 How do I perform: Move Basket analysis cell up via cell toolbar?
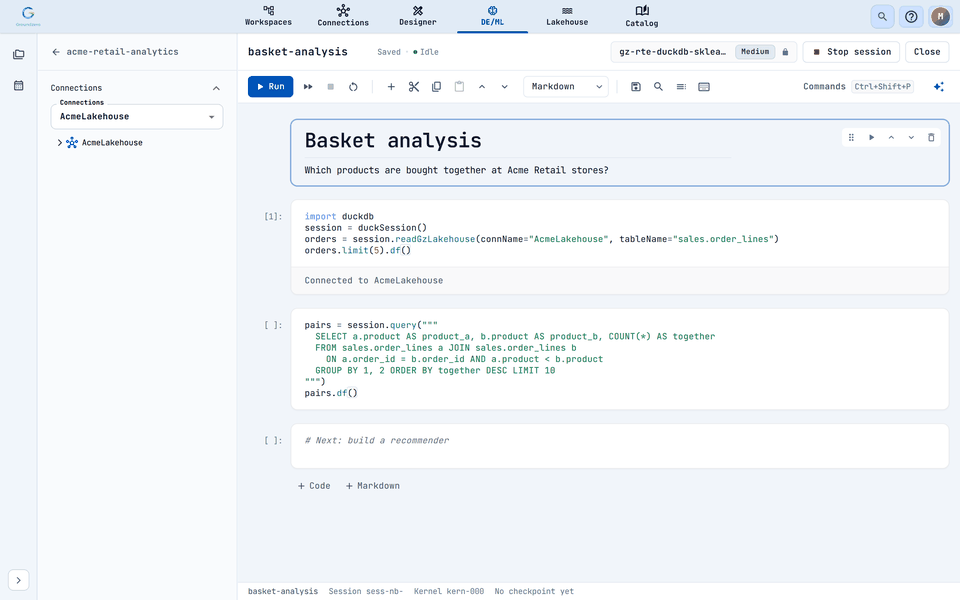tap(891, 138)
